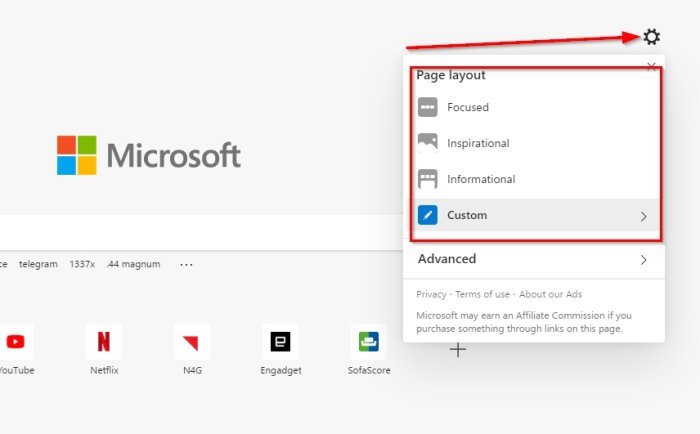Click the Custom pencil icon
The width and height of the screenshot is (700, 434).
[x=428, y=215]
